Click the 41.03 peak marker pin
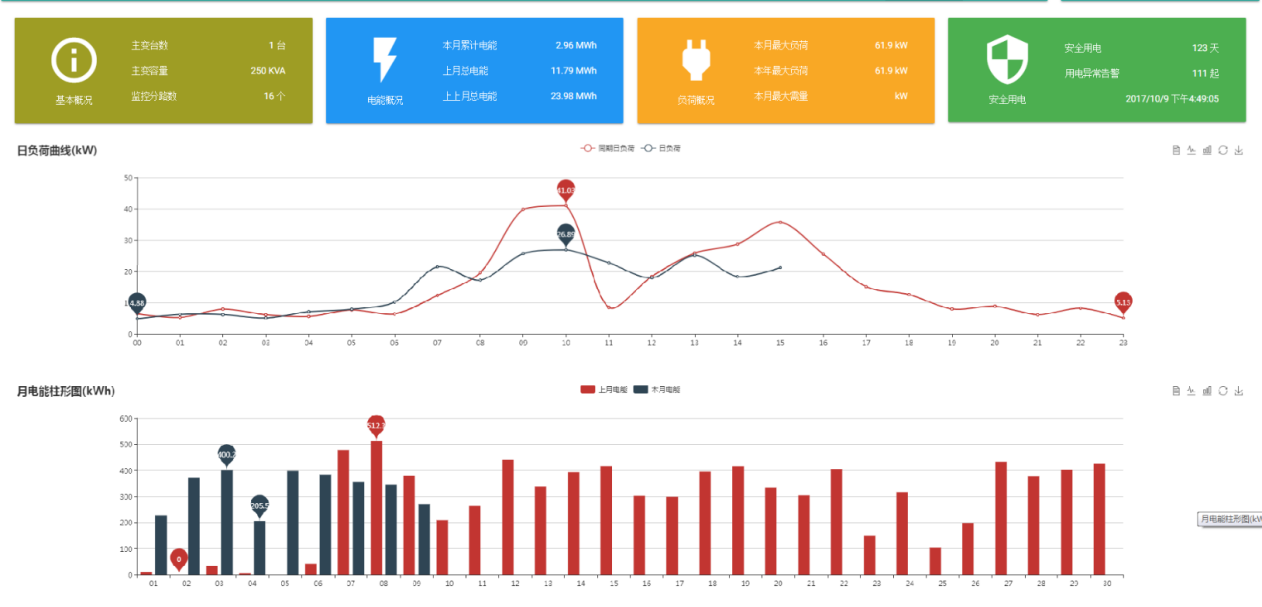The width and height of the screenshot is (1262, 607). point(566,190)
